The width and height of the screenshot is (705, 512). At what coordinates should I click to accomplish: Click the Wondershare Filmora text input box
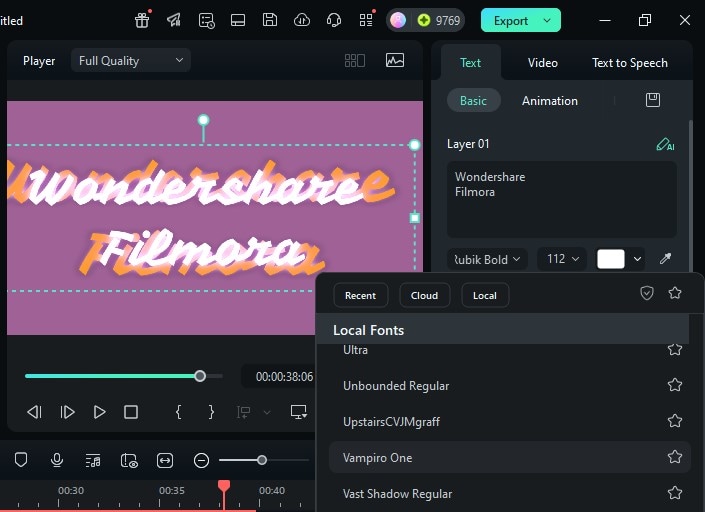562,200
